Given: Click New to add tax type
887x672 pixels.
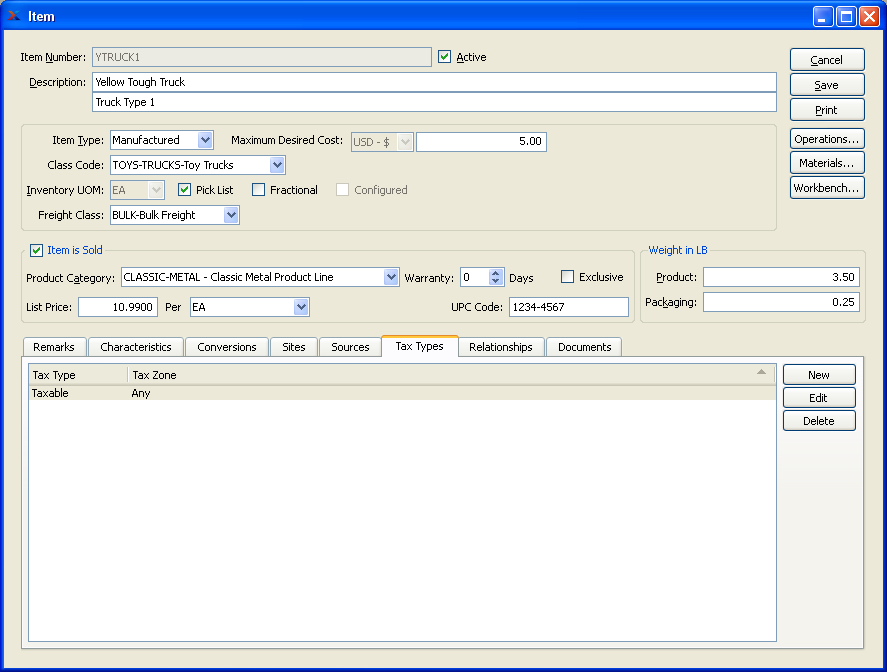Looking at the screenshot, I should click(x=819, y=375).
